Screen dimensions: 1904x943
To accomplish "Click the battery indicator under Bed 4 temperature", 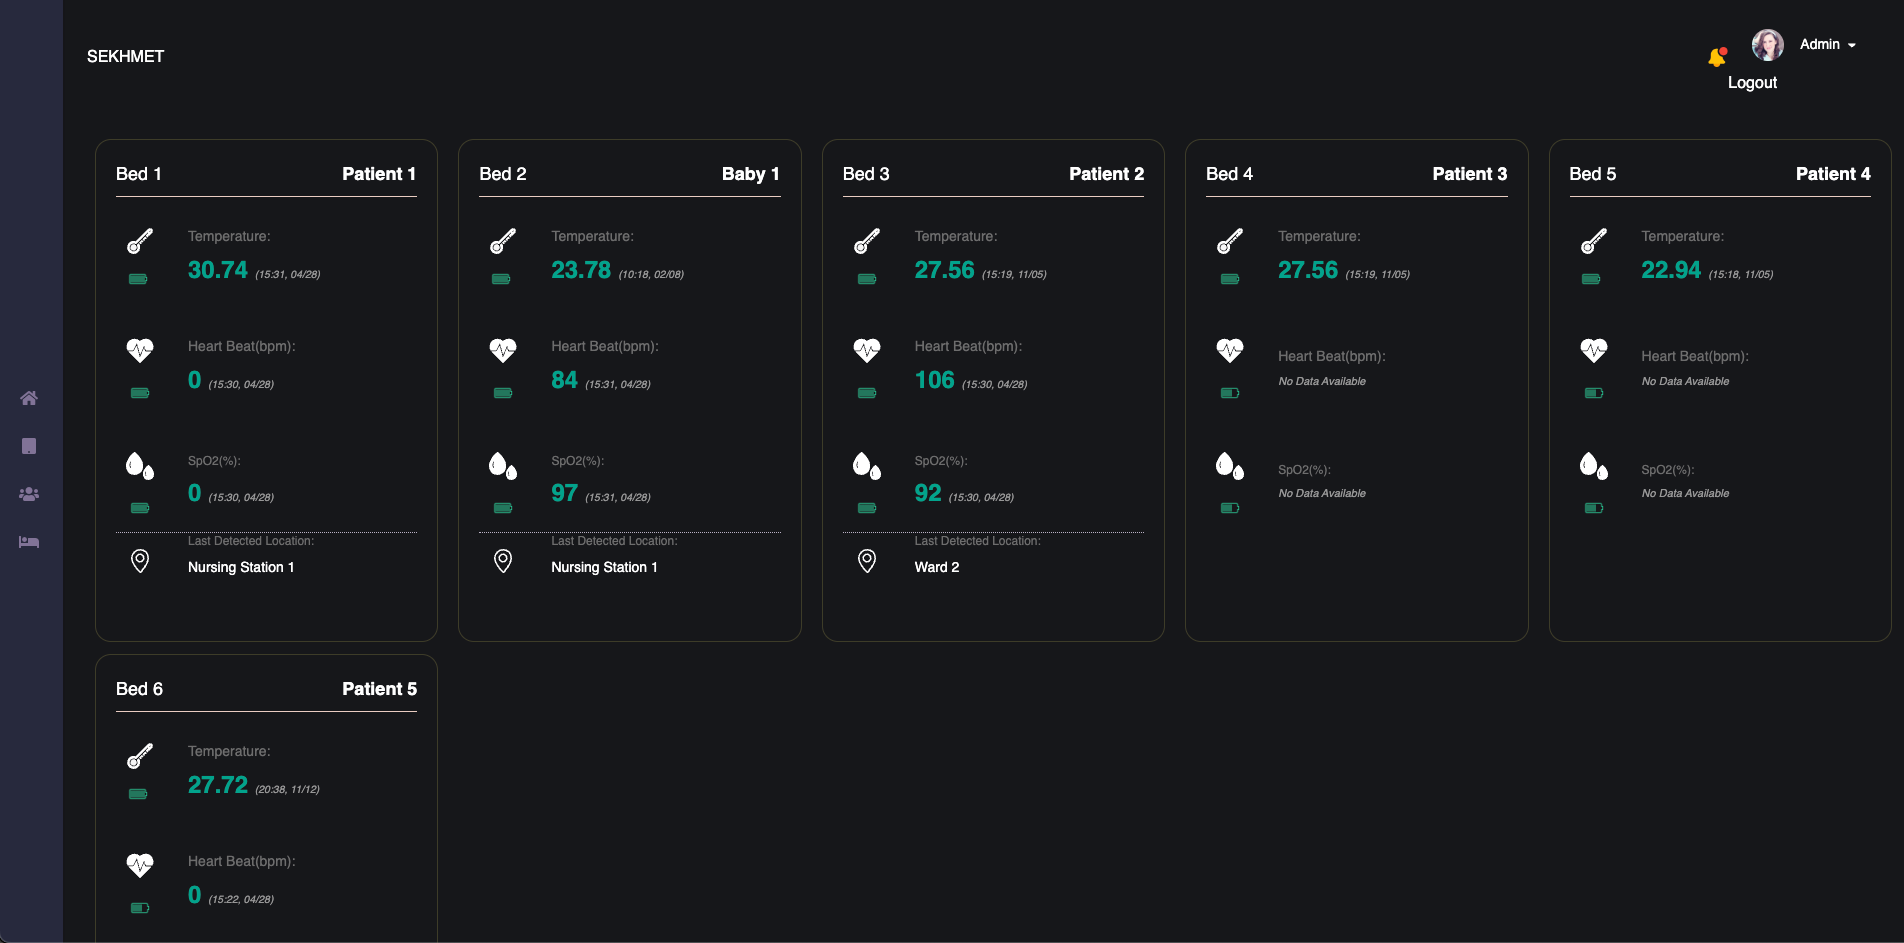I will click(1229, 280).
